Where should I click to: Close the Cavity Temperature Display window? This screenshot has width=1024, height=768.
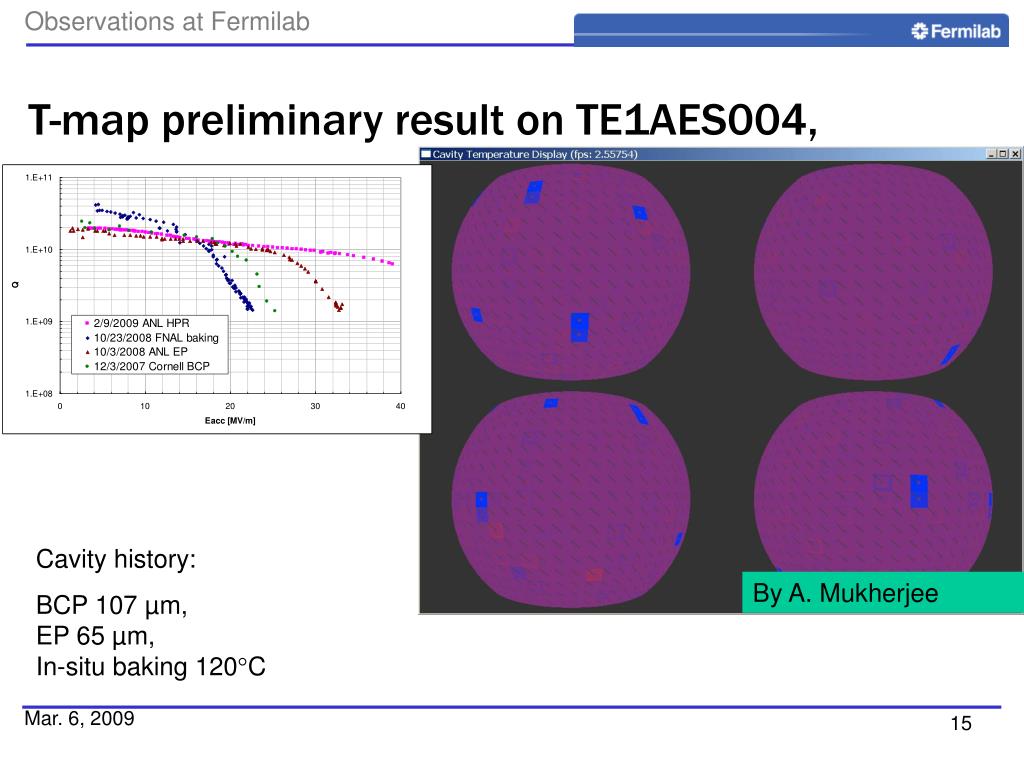pyautogui.click(x=1015, y=154)
